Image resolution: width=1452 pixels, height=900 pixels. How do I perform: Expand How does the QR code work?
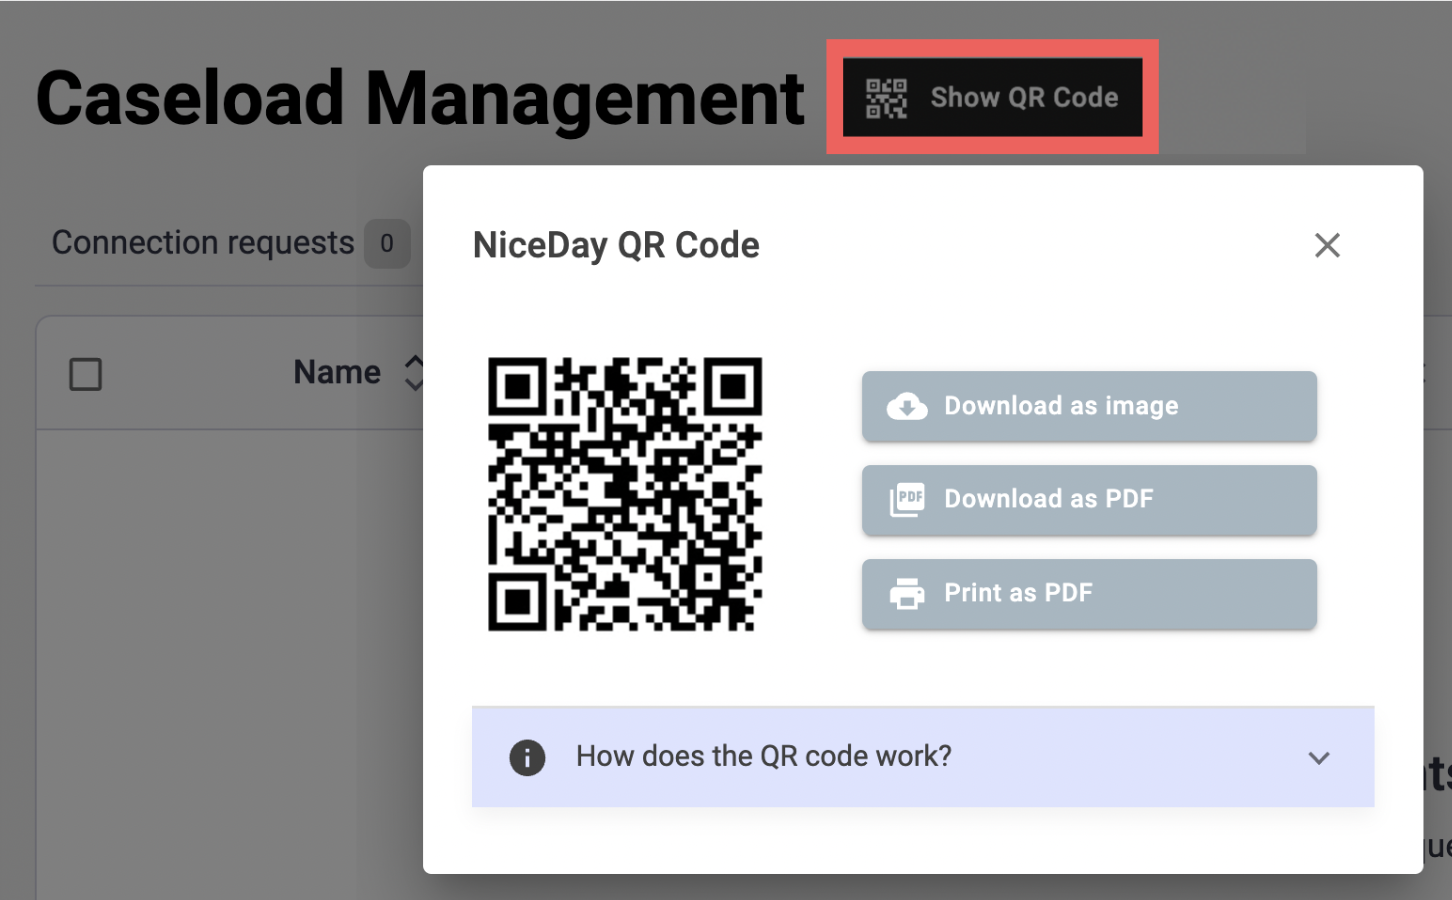(x=923, y=757)
